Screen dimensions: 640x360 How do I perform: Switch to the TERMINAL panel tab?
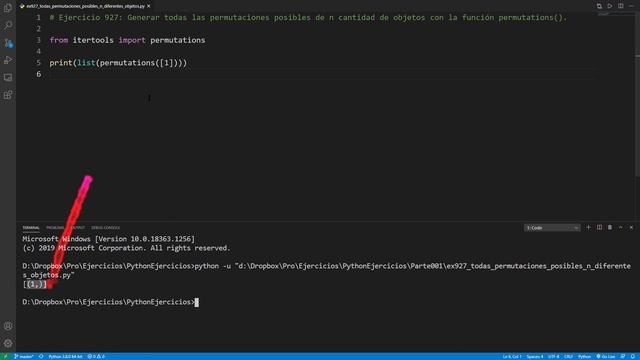(x=31, y=228)
